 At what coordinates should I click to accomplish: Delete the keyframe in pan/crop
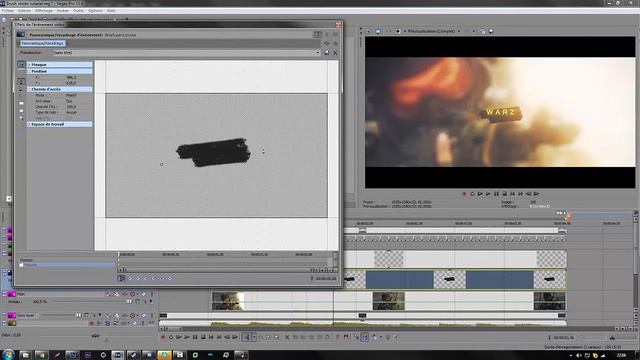(170, 278)
